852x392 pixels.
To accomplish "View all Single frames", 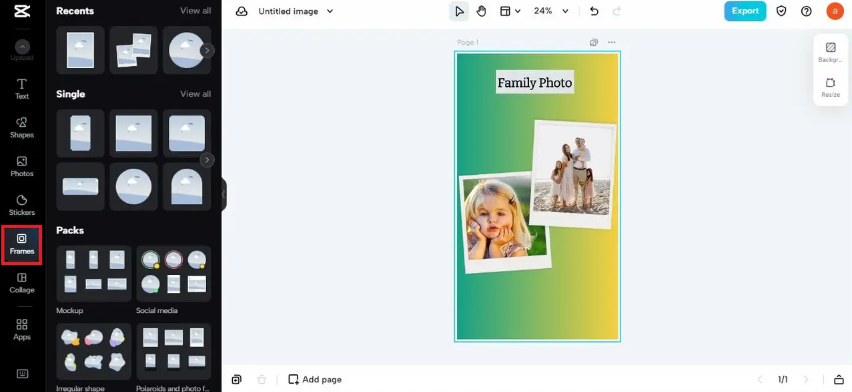I will pos(196,94).
